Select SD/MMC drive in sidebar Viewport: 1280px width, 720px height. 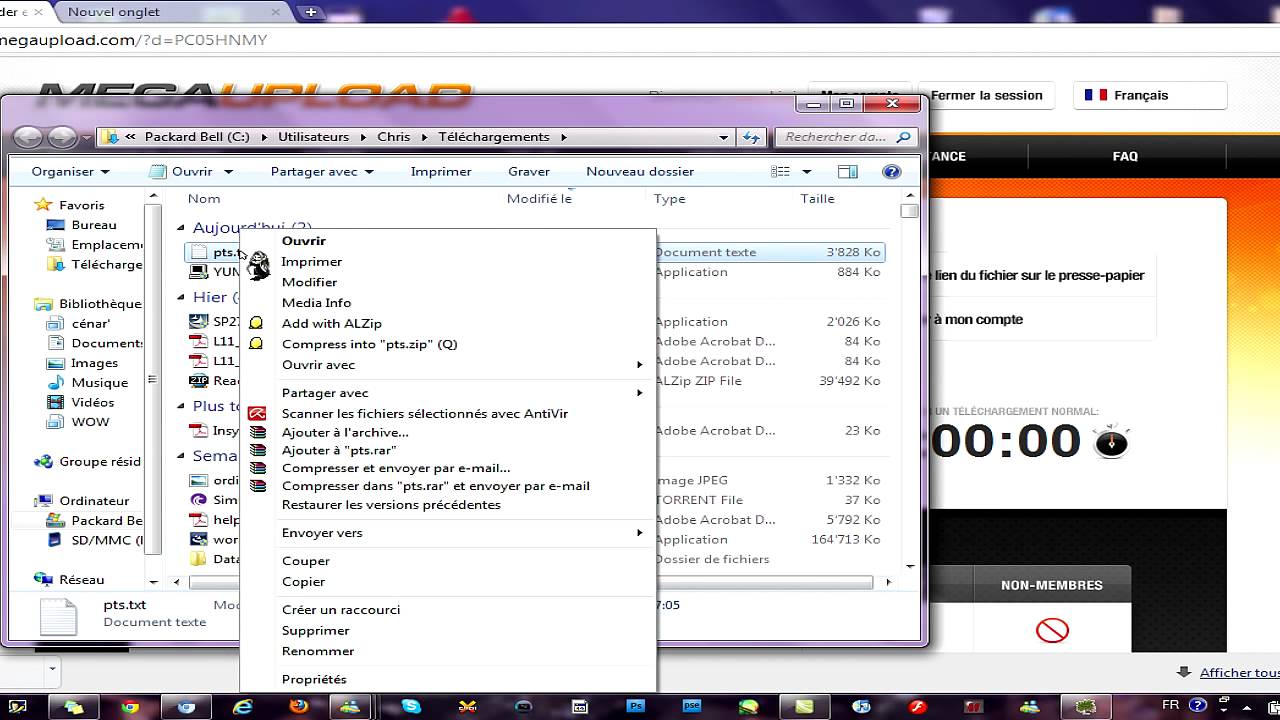(107, 540)
